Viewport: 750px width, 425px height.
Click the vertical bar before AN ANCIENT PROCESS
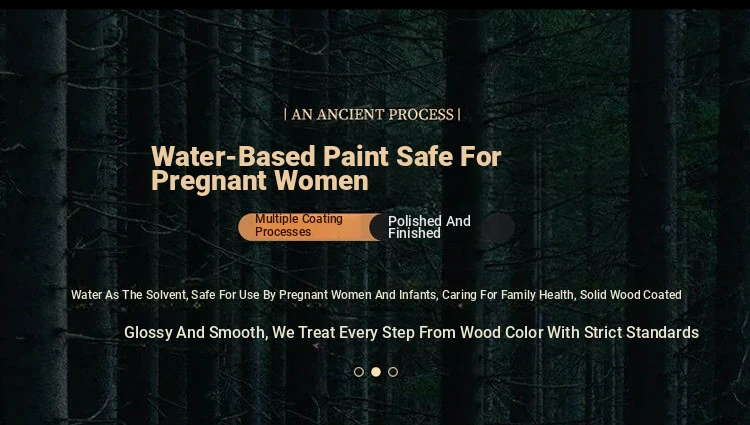pyautogui.click(x=286, y=115)
